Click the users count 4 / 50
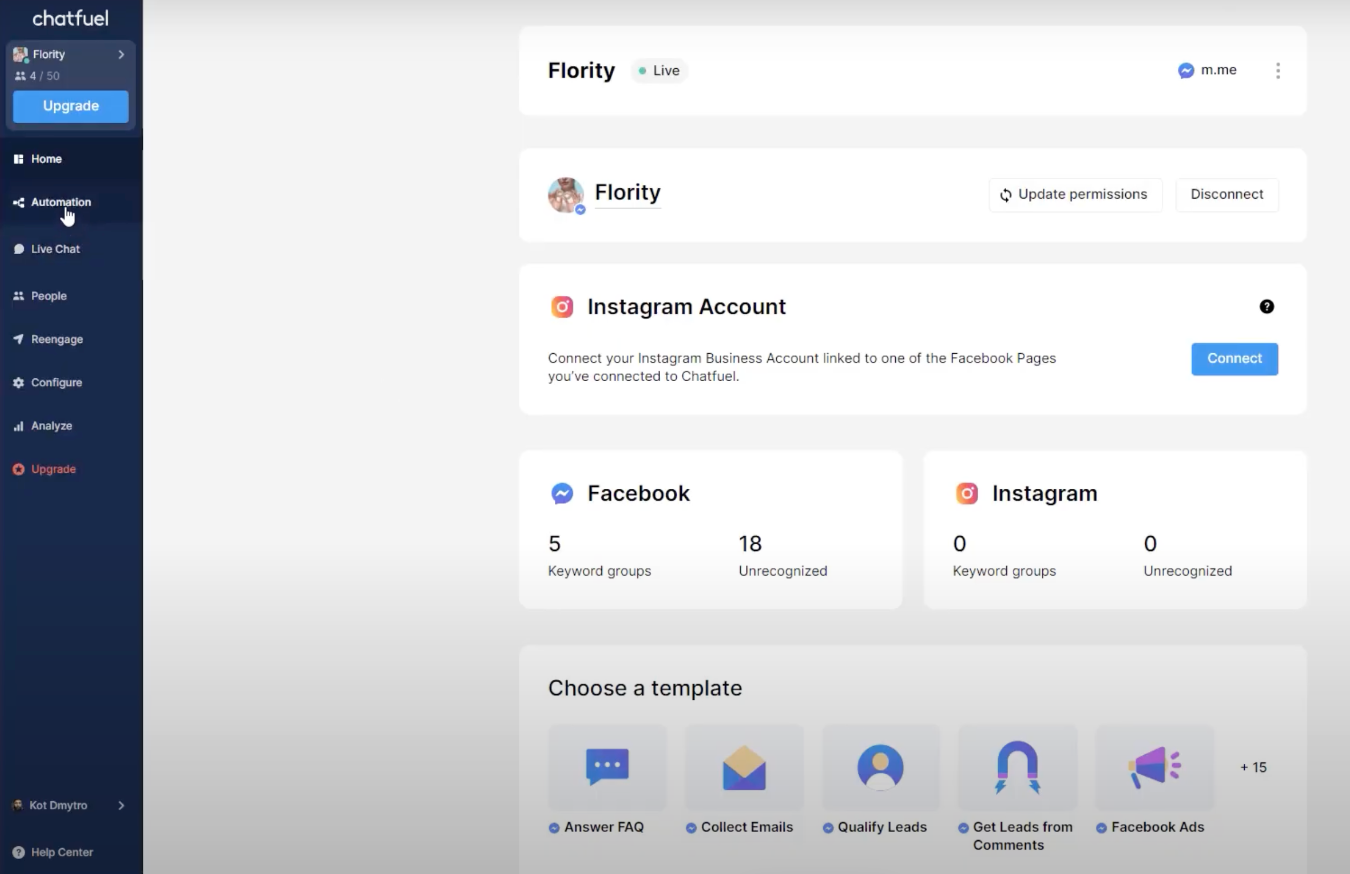Screen dimensions: 1350x874 tap(37, 76)
